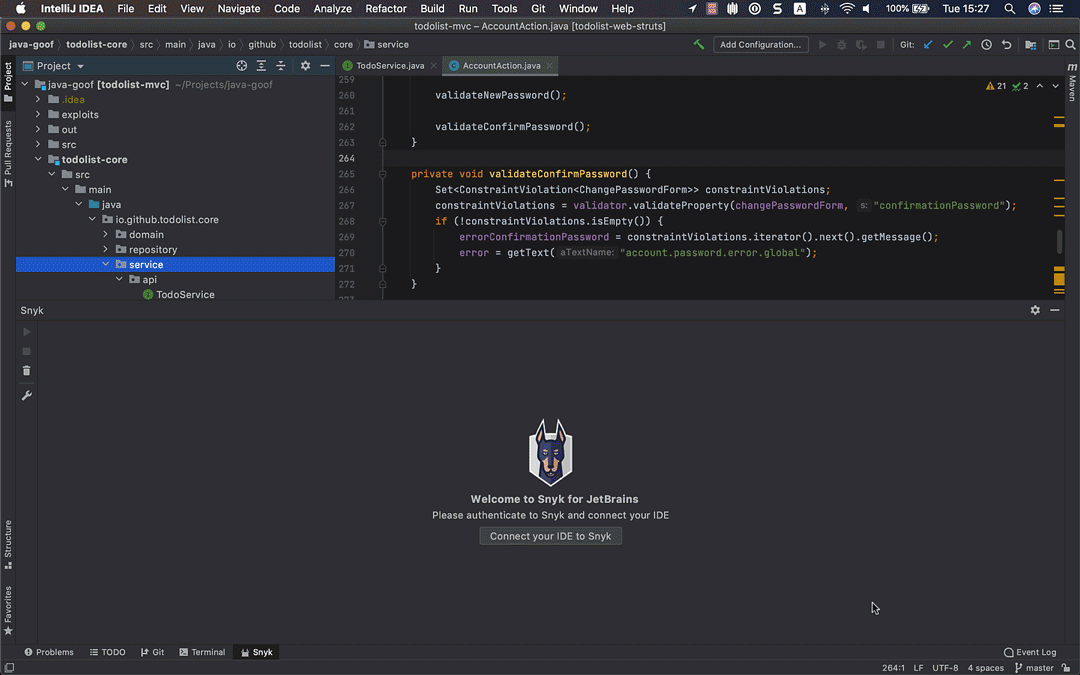
Task: Collapse the api package
Action: click(x=119, y=280)
